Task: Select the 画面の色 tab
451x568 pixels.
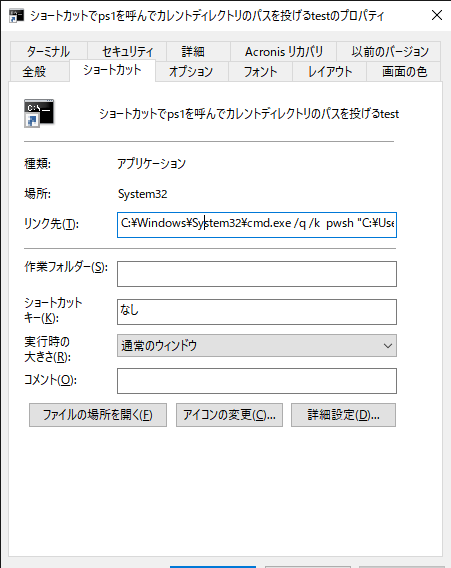Action: 404,71
